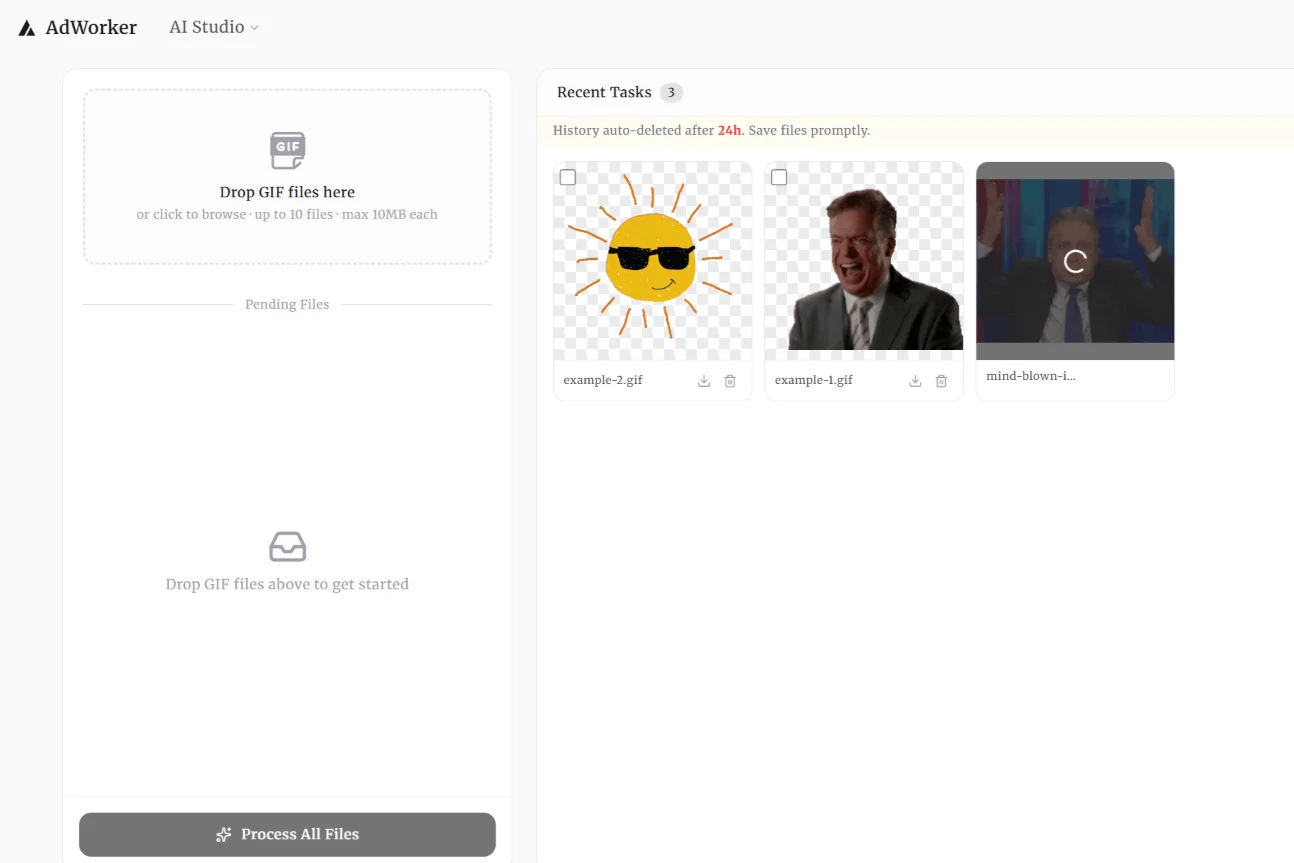Delete the example-1.gif task

(x=941, y=381)
